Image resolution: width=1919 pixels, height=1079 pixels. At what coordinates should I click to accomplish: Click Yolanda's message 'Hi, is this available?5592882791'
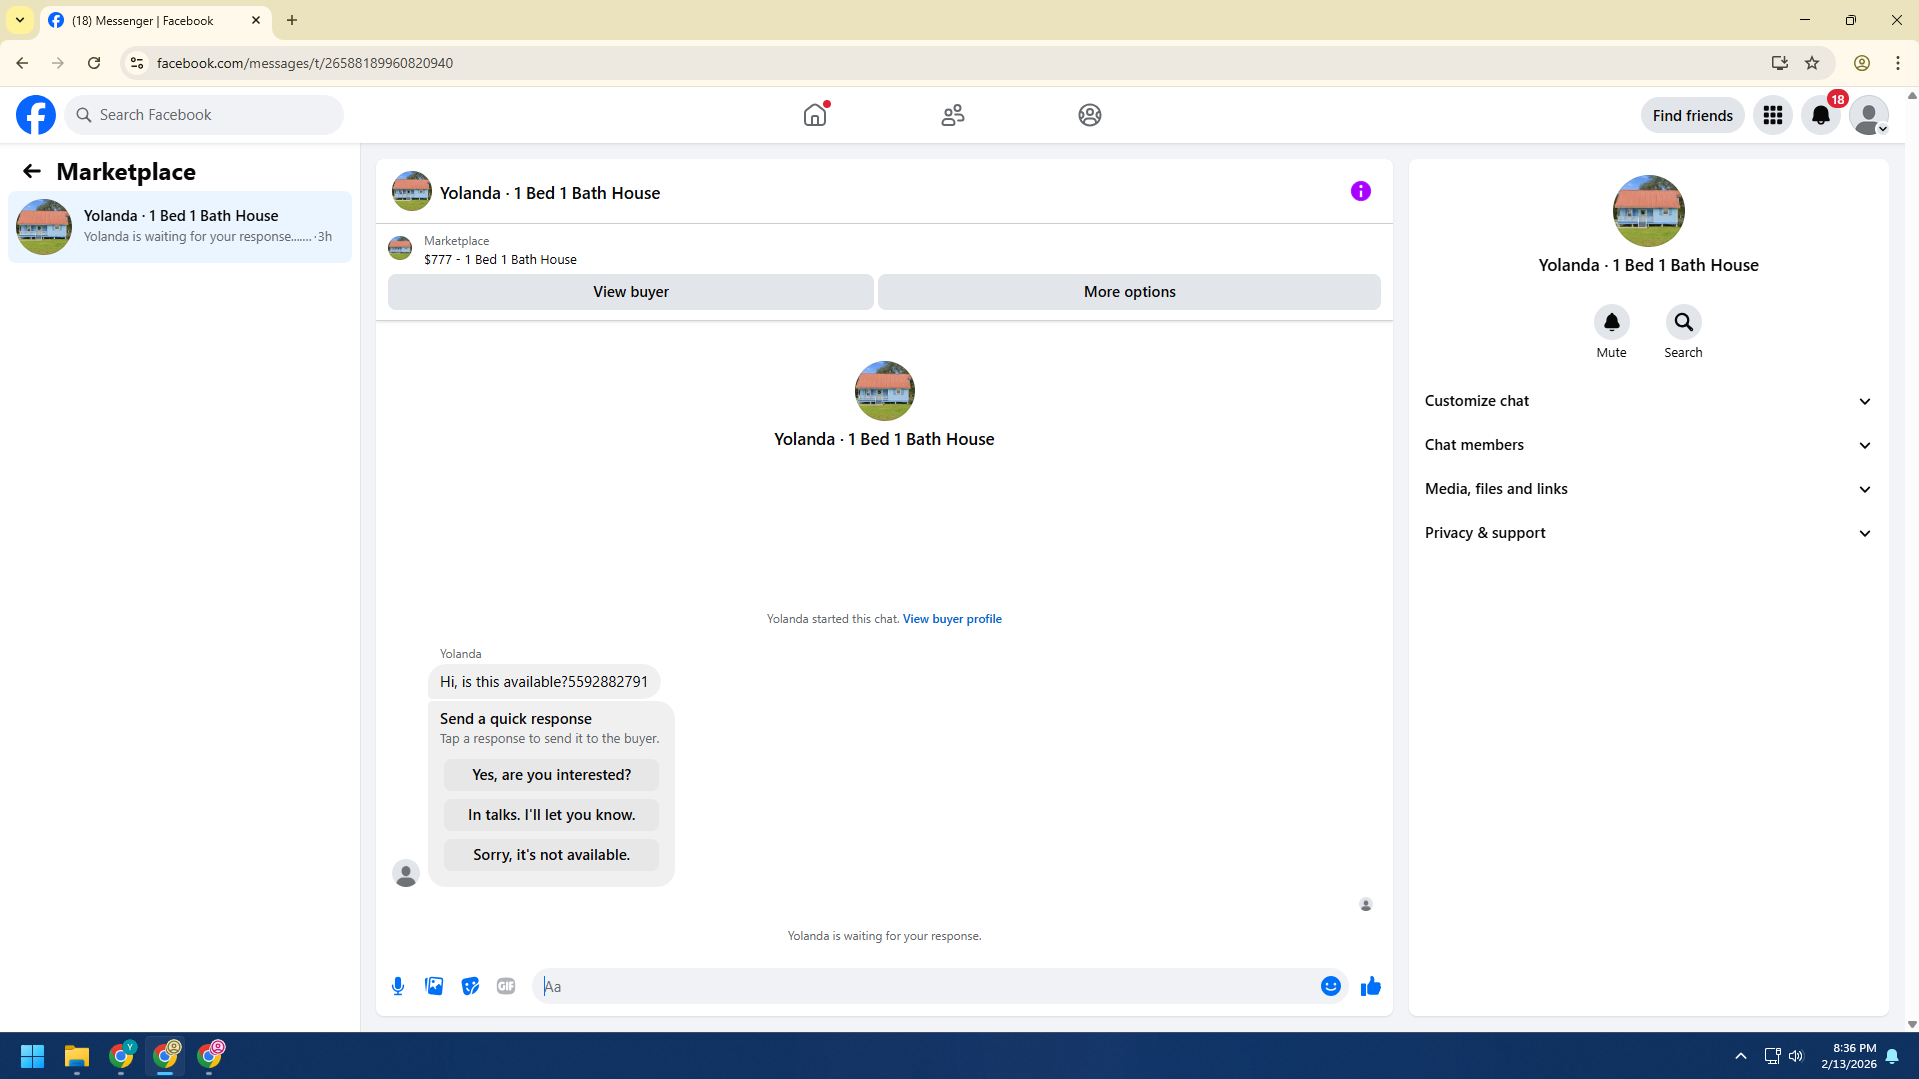tap(544, 682)
